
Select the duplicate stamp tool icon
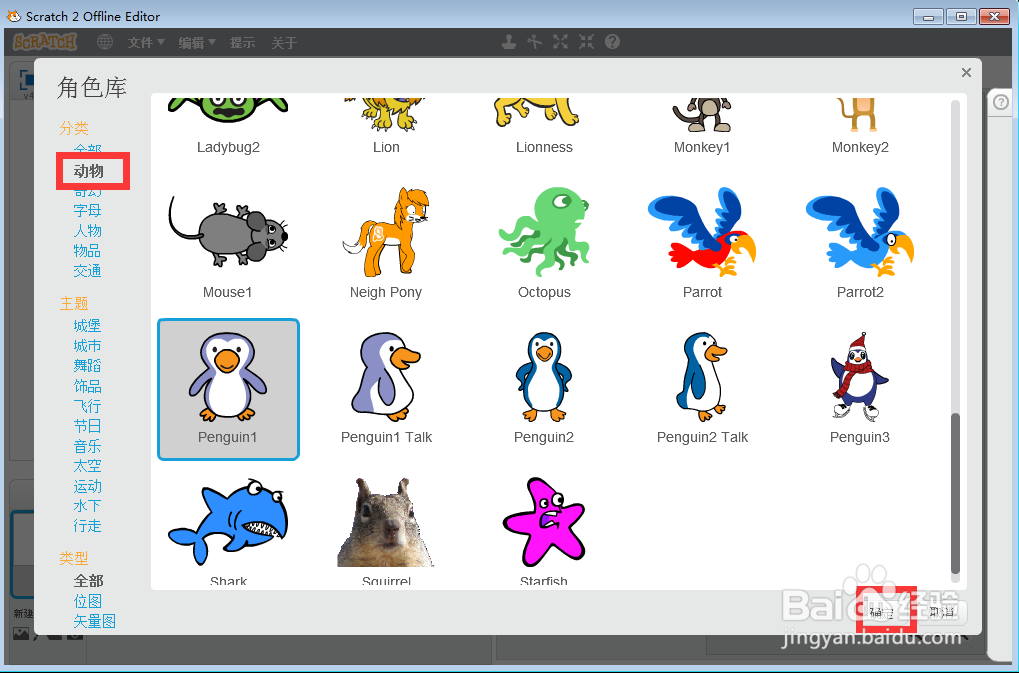[509, 42]
